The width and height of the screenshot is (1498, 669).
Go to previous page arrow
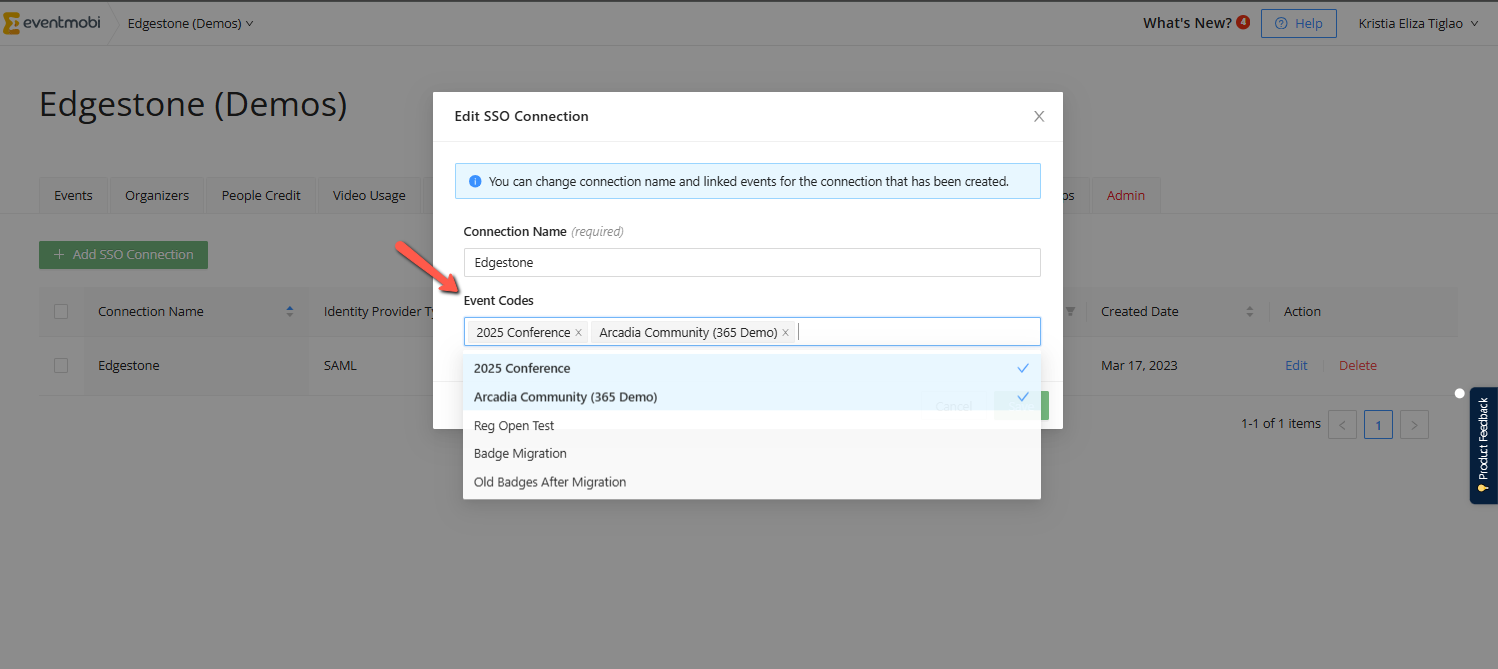[1342, 425]
